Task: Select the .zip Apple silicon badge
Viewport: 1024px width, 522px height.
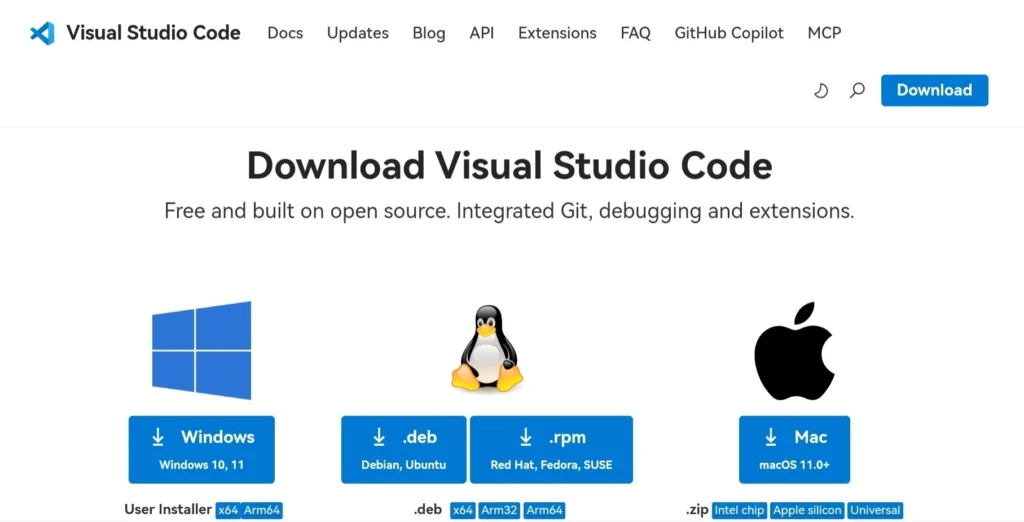Action: tap(808, 510)
